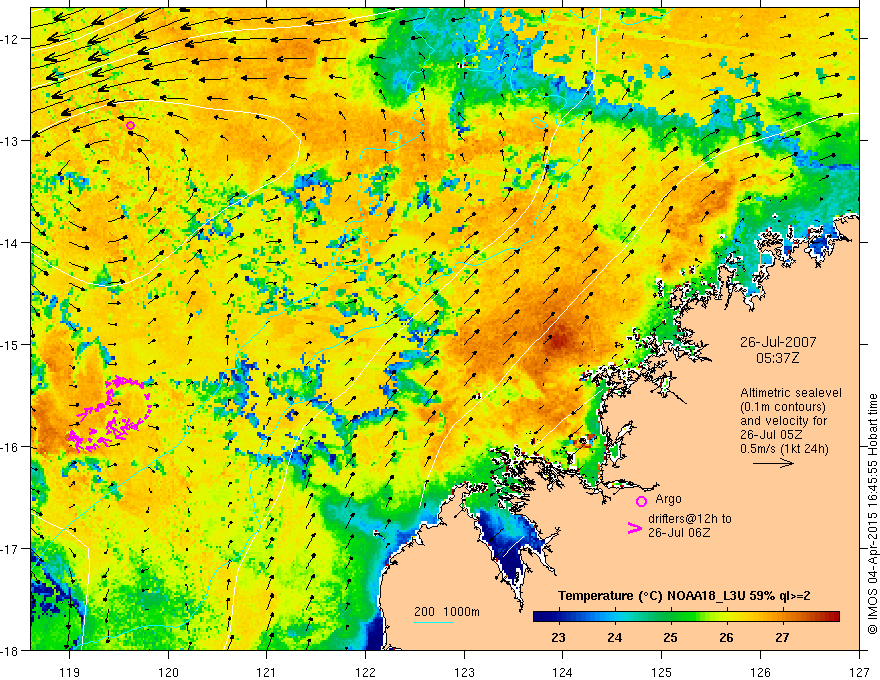The image size is (880, 680).
Task: Click the longitude axis label 124
Action: click(563, 672)
